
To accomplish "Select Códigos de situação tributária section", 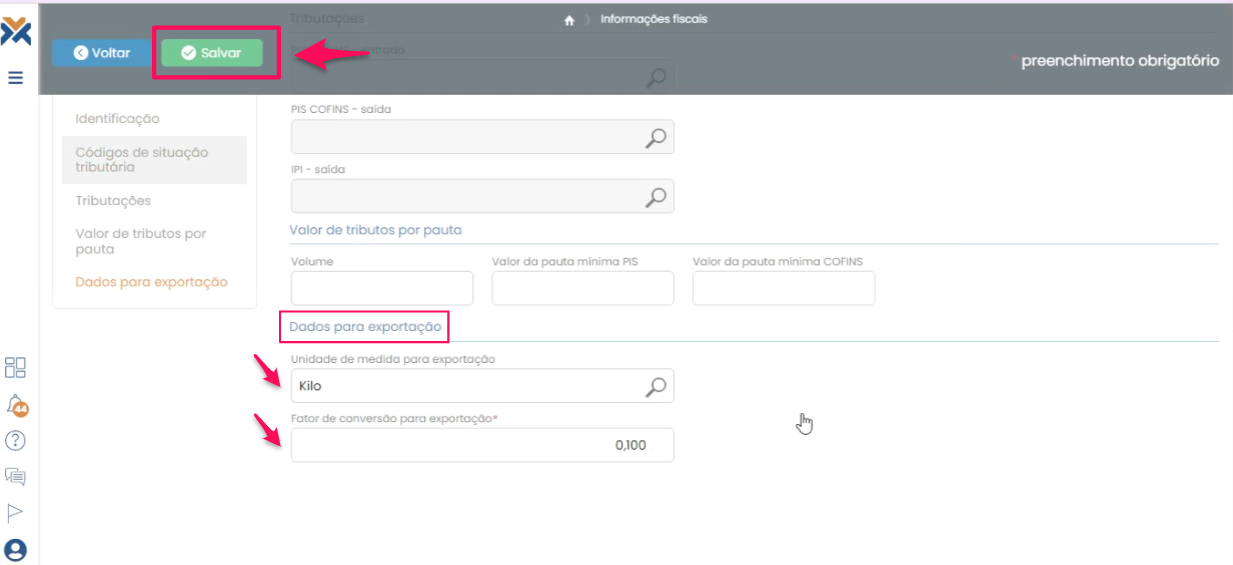I will pyautogui.click(x=141, y=160).
